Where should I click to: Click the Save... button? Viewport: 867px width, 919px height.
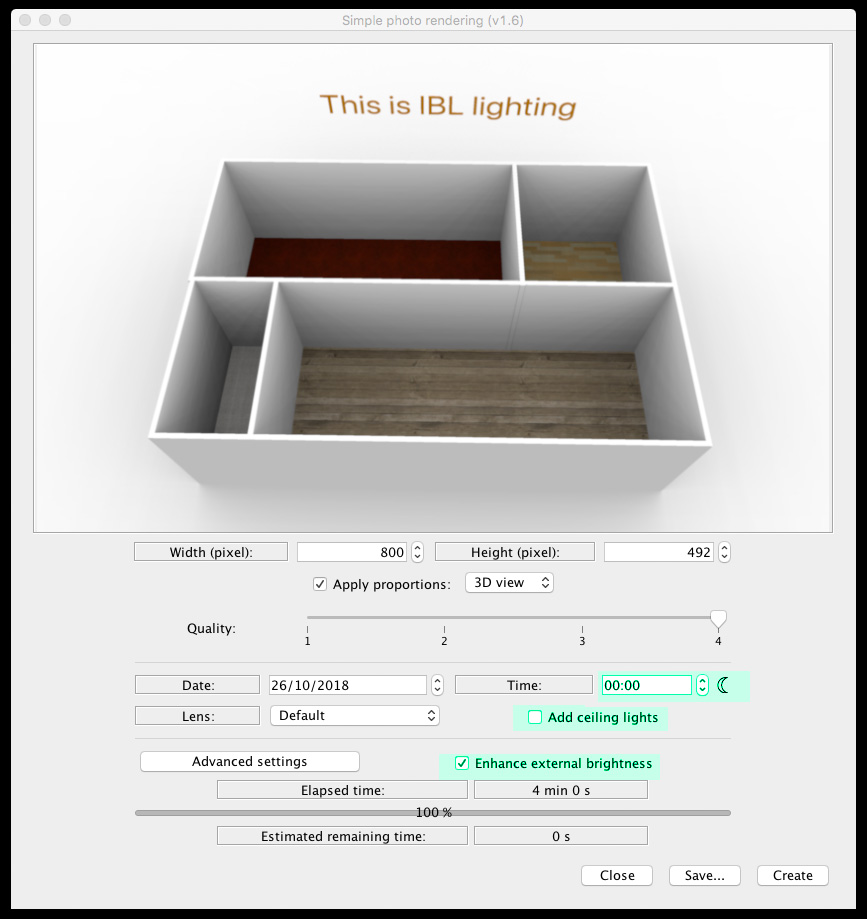coord(705,876)
